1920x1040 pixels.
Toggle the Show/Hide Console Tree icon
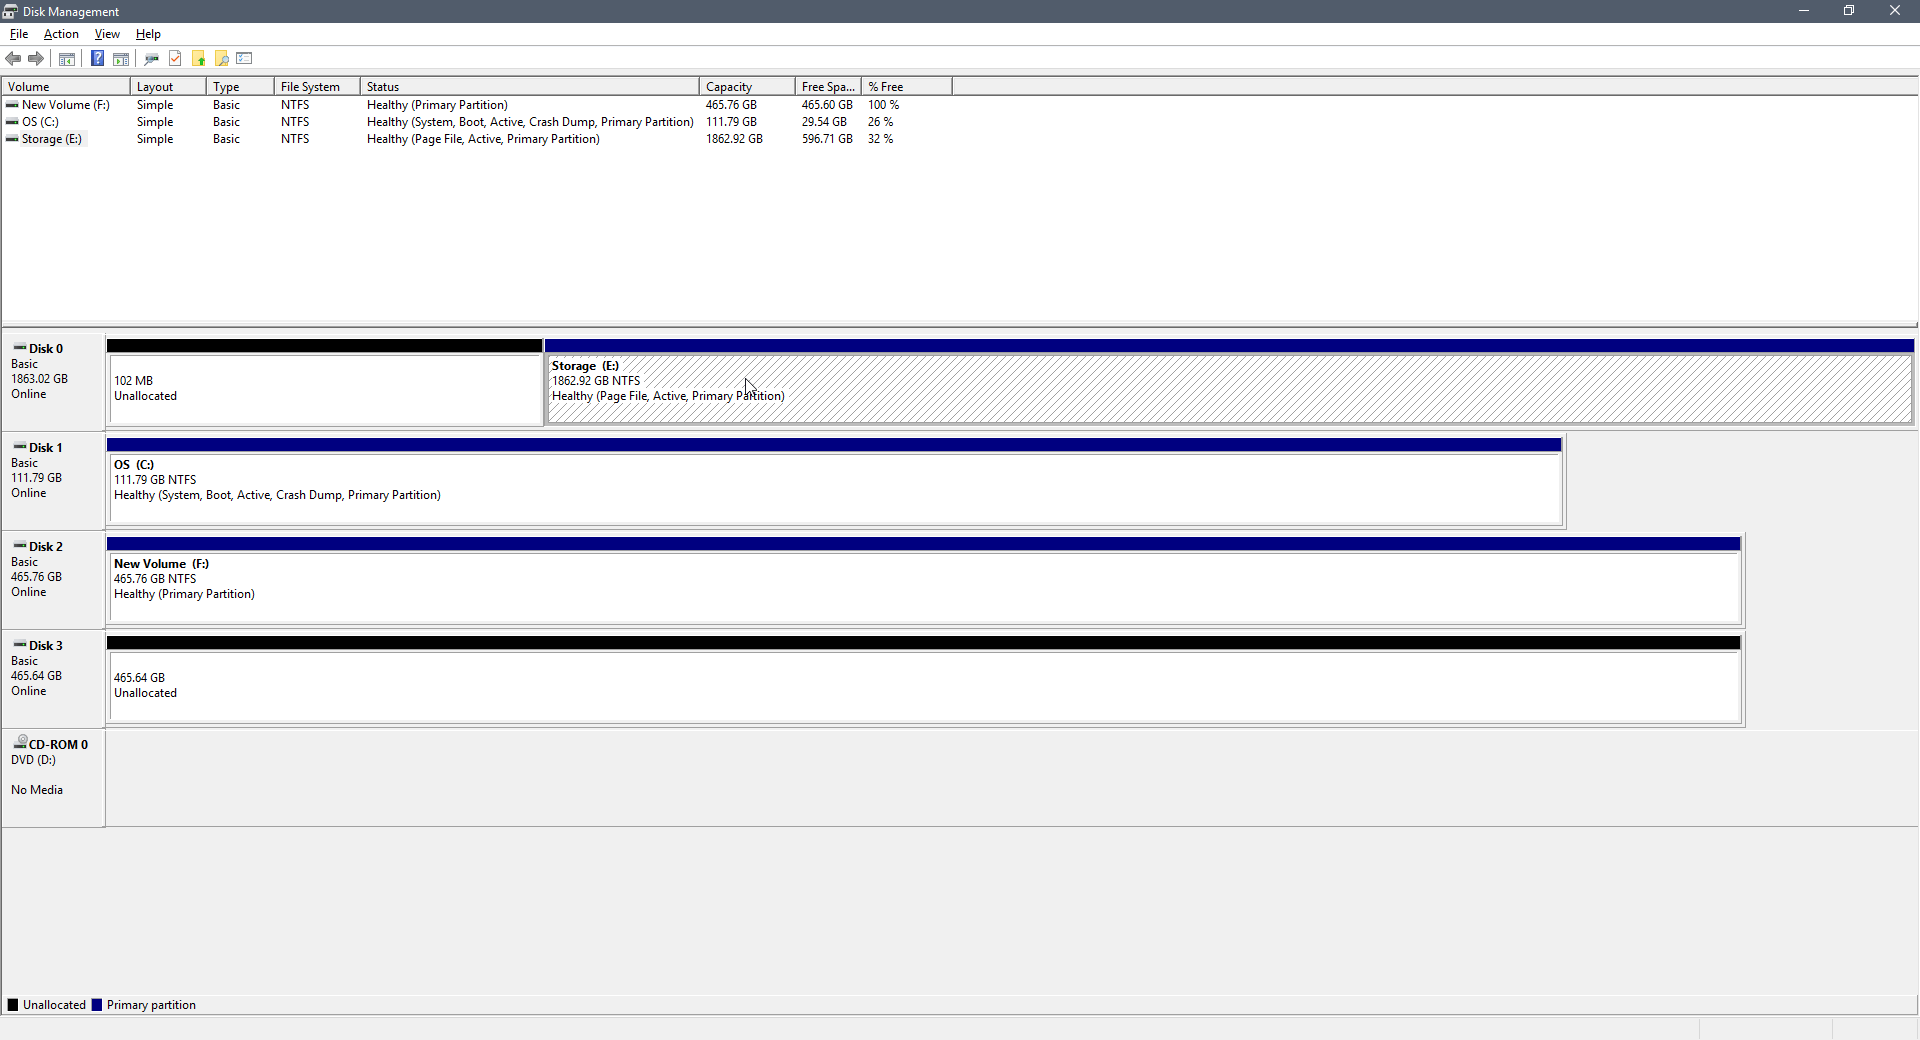[67, 59]
